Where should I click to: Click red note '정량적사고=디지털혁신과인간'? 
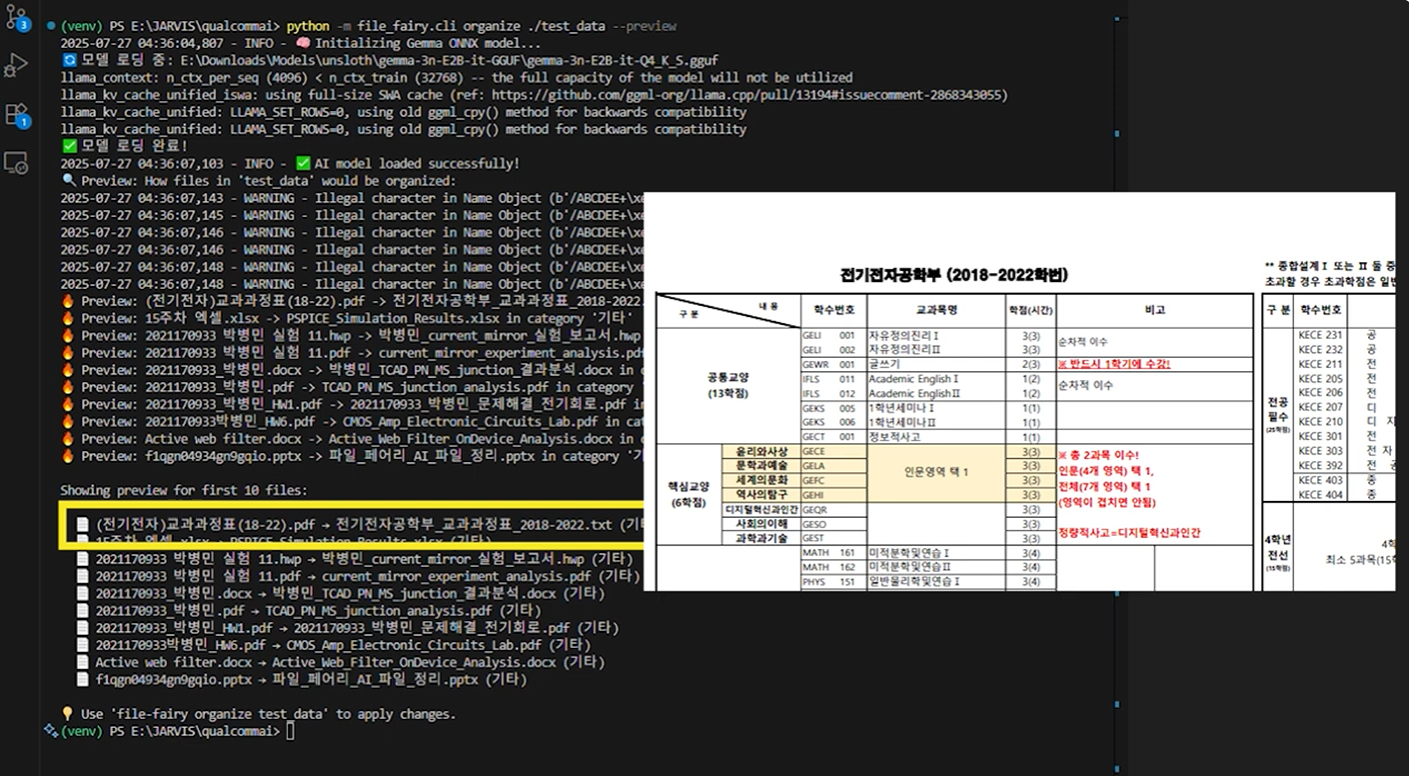click(1129, 533)
